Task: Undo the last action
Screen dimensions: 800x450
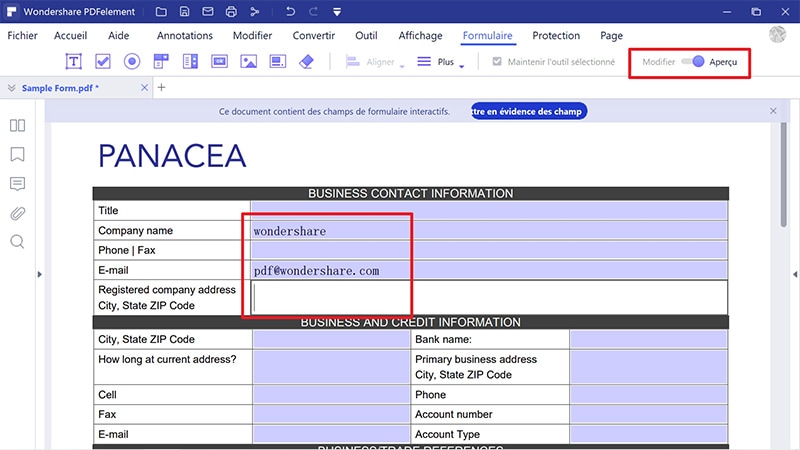Action: pos(290,11)
